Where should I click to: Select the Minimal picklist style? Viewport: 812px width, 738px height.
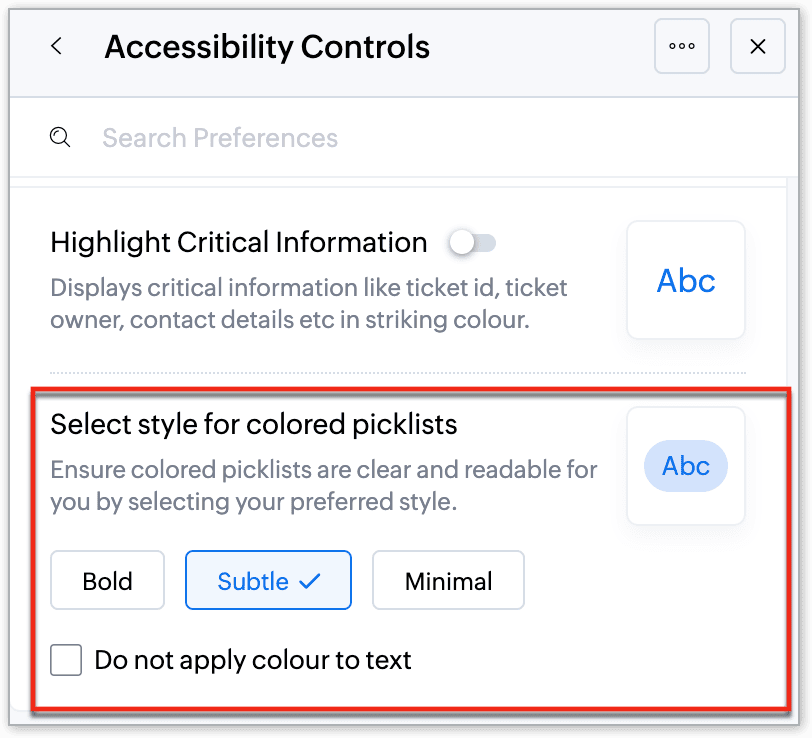click(x=448, y=581)
